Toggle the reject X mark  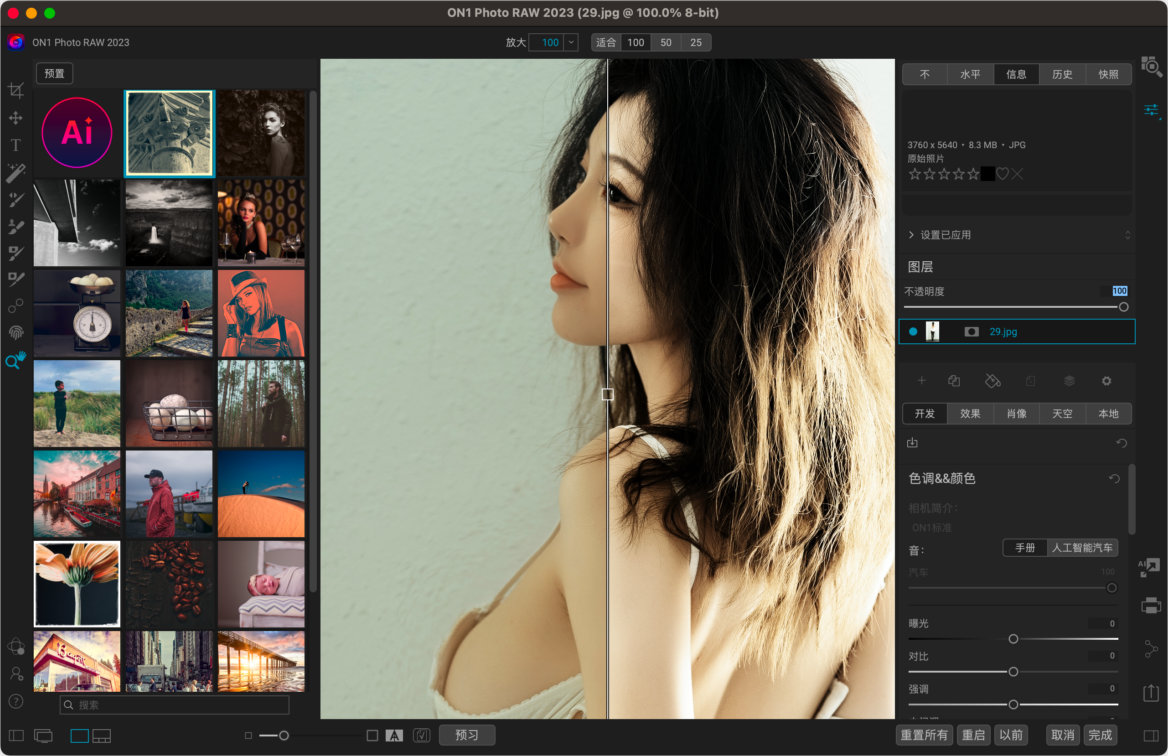pos(1018,174)
